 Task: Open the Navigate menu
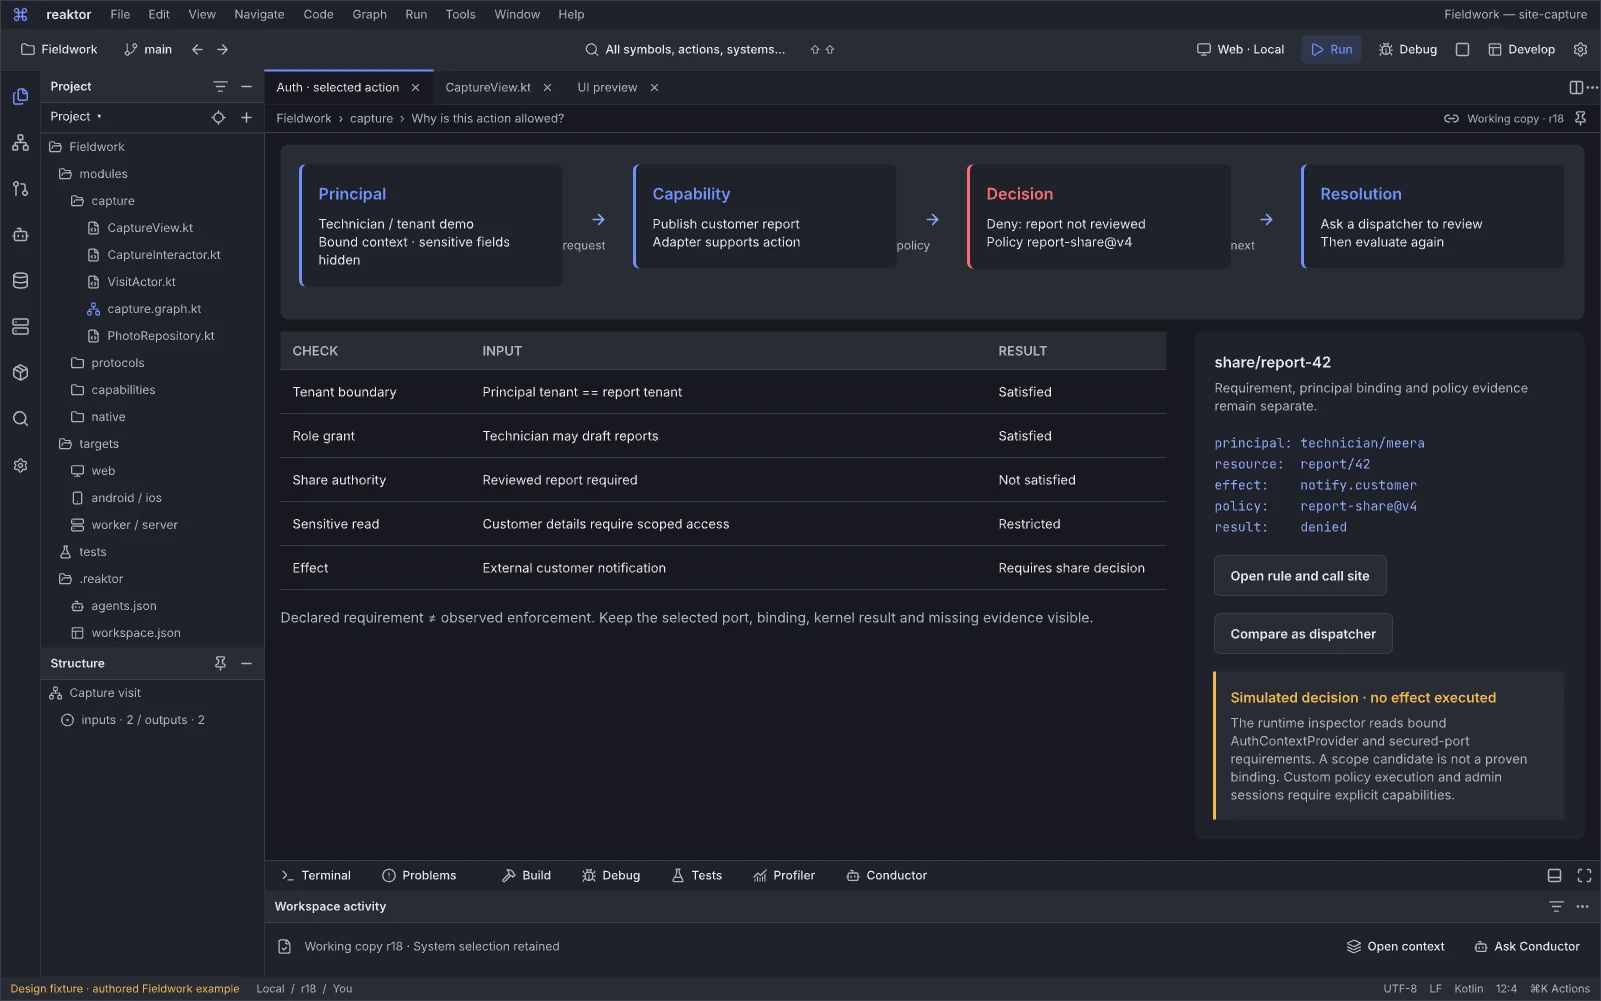259,14
